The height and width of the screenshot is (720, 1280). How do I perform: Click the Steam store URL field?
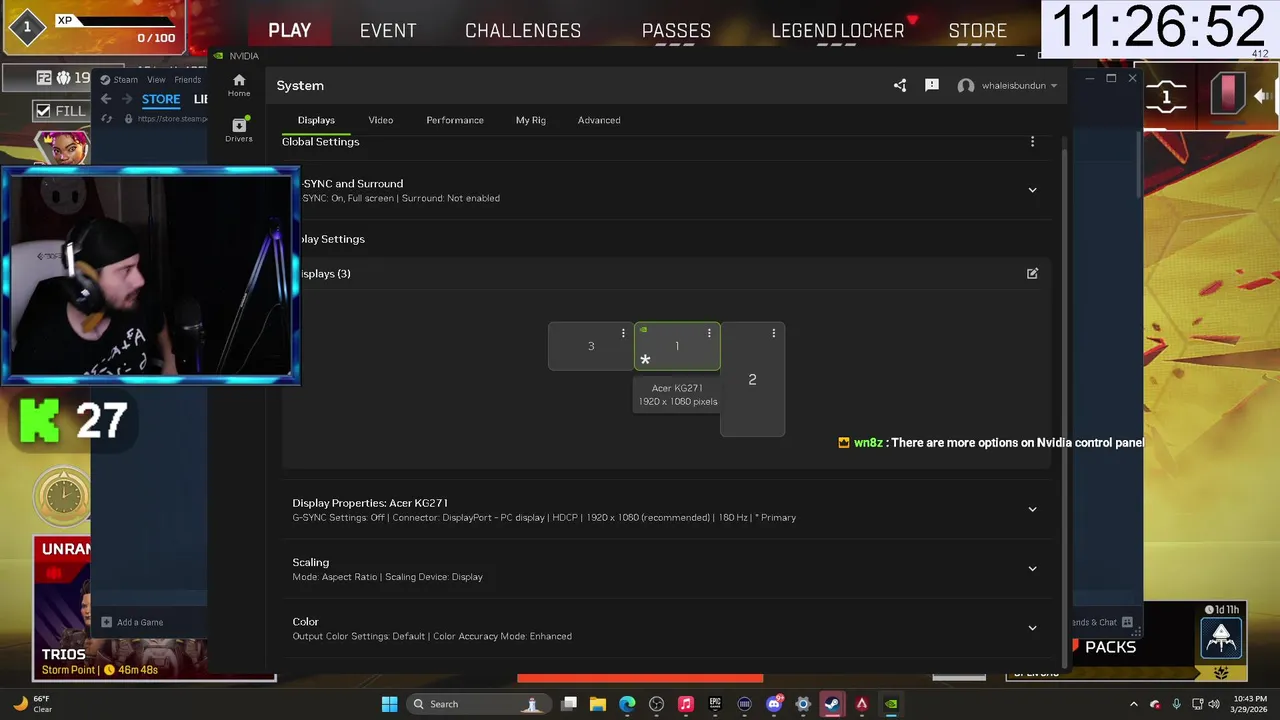tap(172, 119)
